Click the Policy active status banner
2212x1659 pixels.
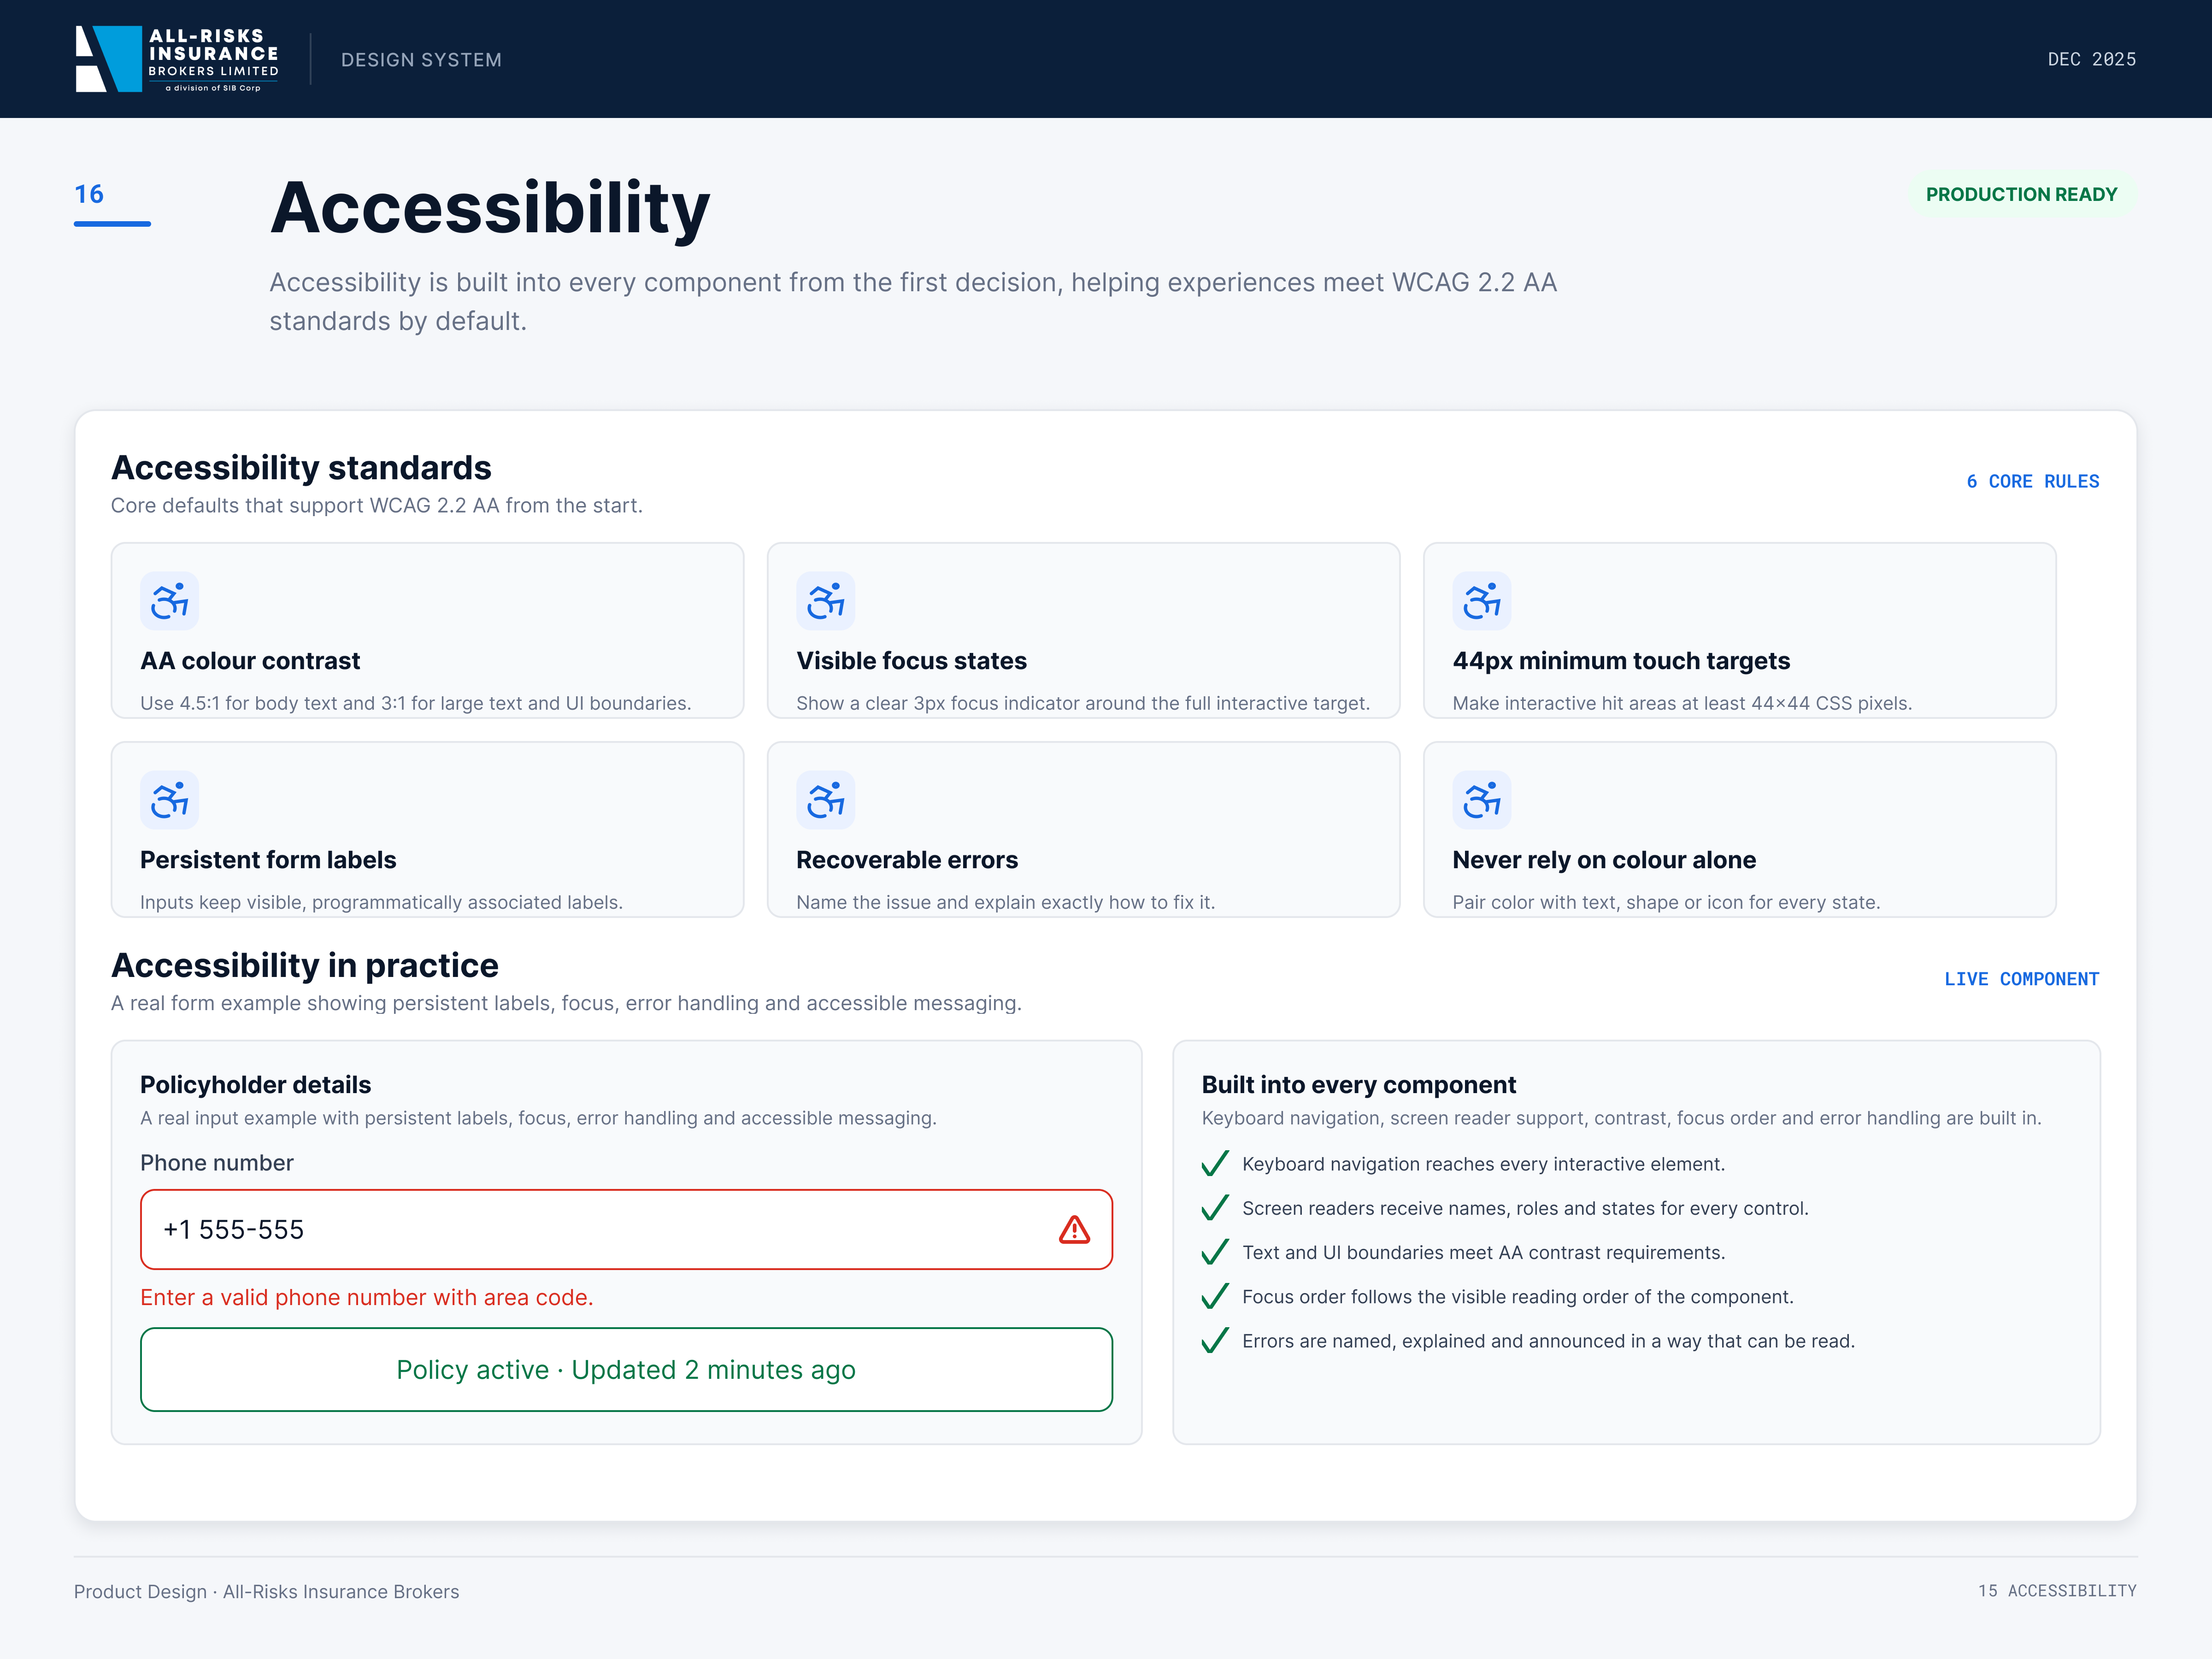tap(626, 1369)
